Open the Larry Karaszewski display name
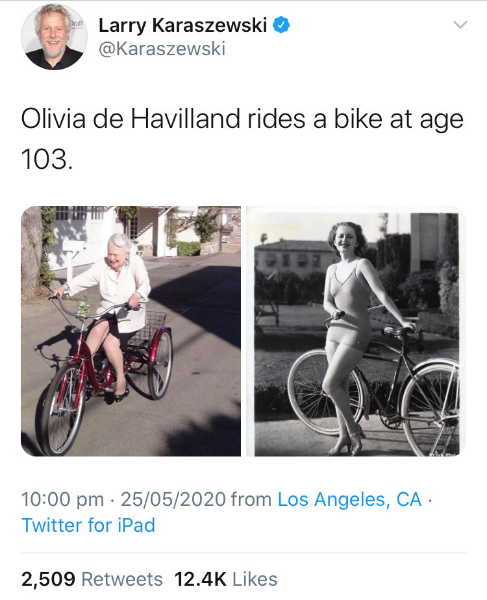Viewport: 487px width, 600px height. [182, 26]
